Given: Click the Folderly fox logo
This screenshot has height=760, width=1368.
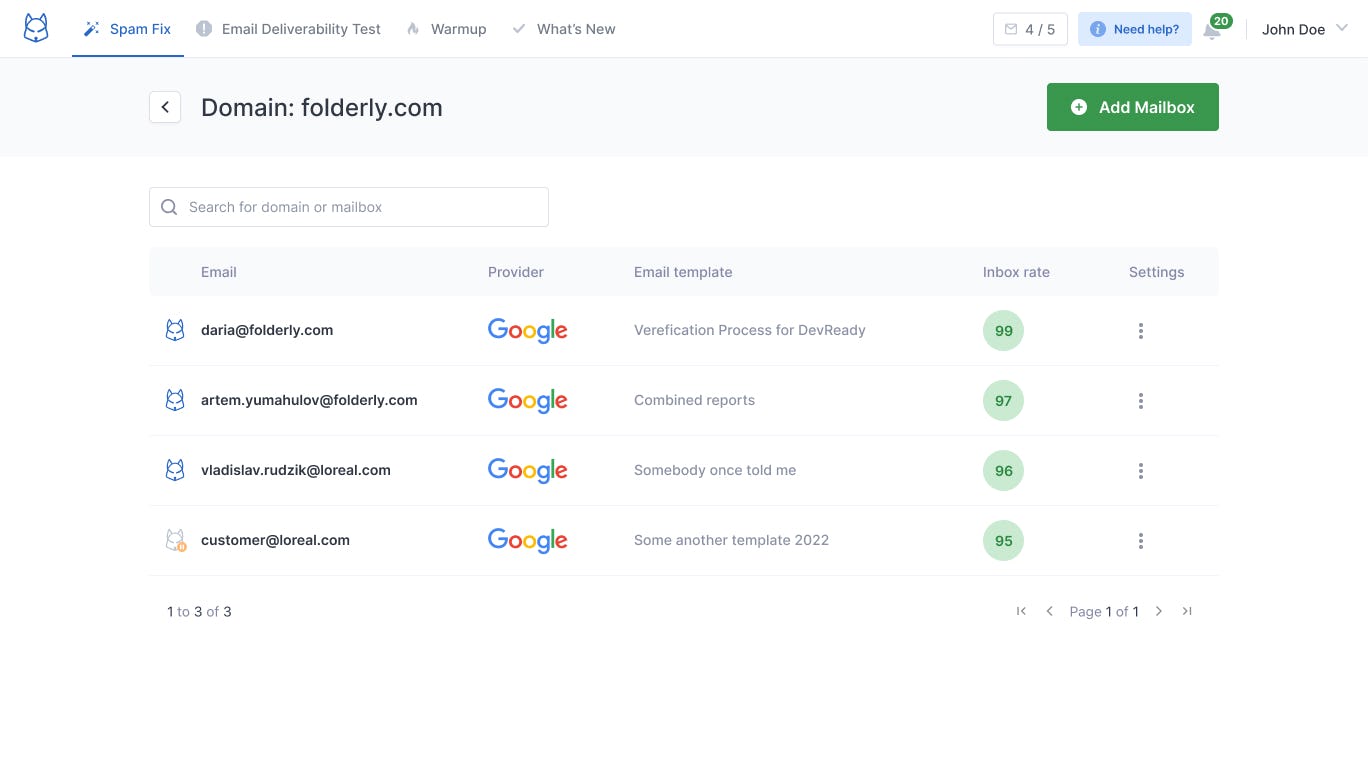Looking at the screenshot, I should (x=35, y=28).
